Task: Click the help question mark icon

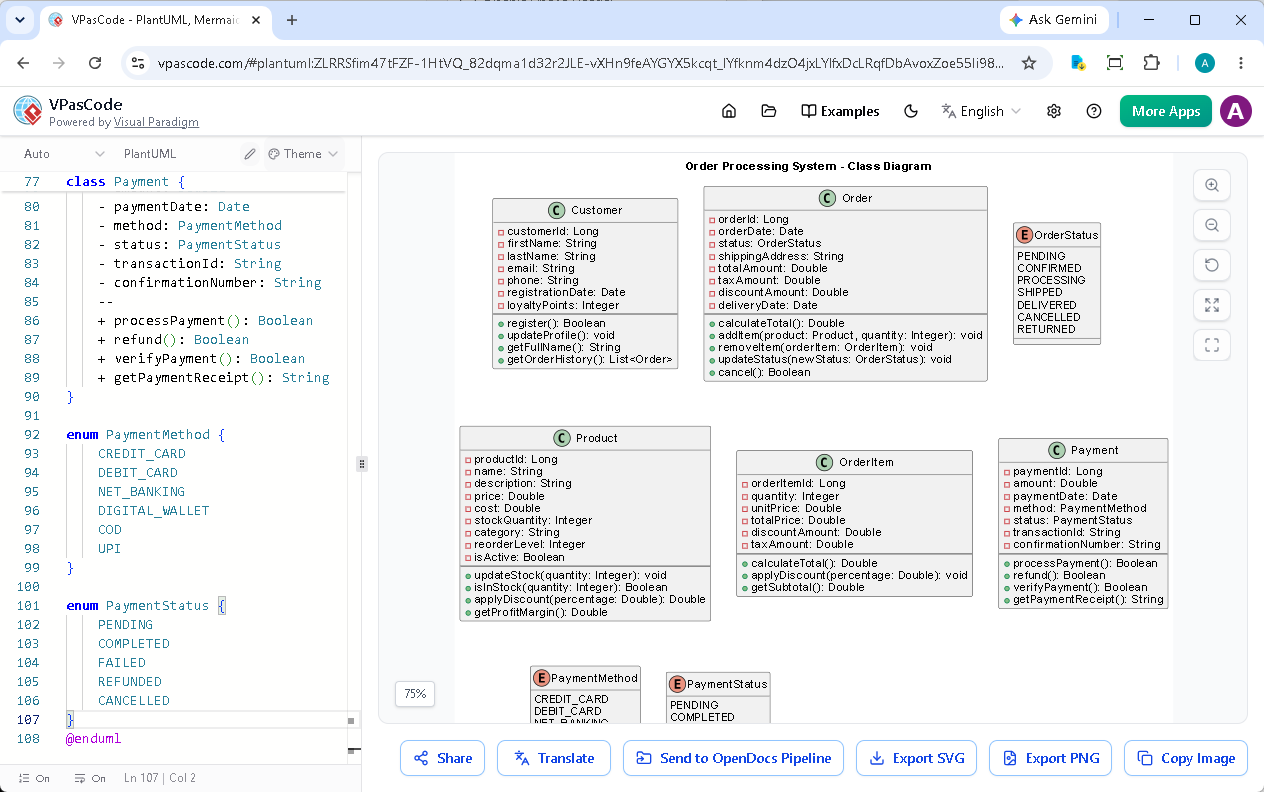Action: pyautogui.click(x=1094, y=111)
